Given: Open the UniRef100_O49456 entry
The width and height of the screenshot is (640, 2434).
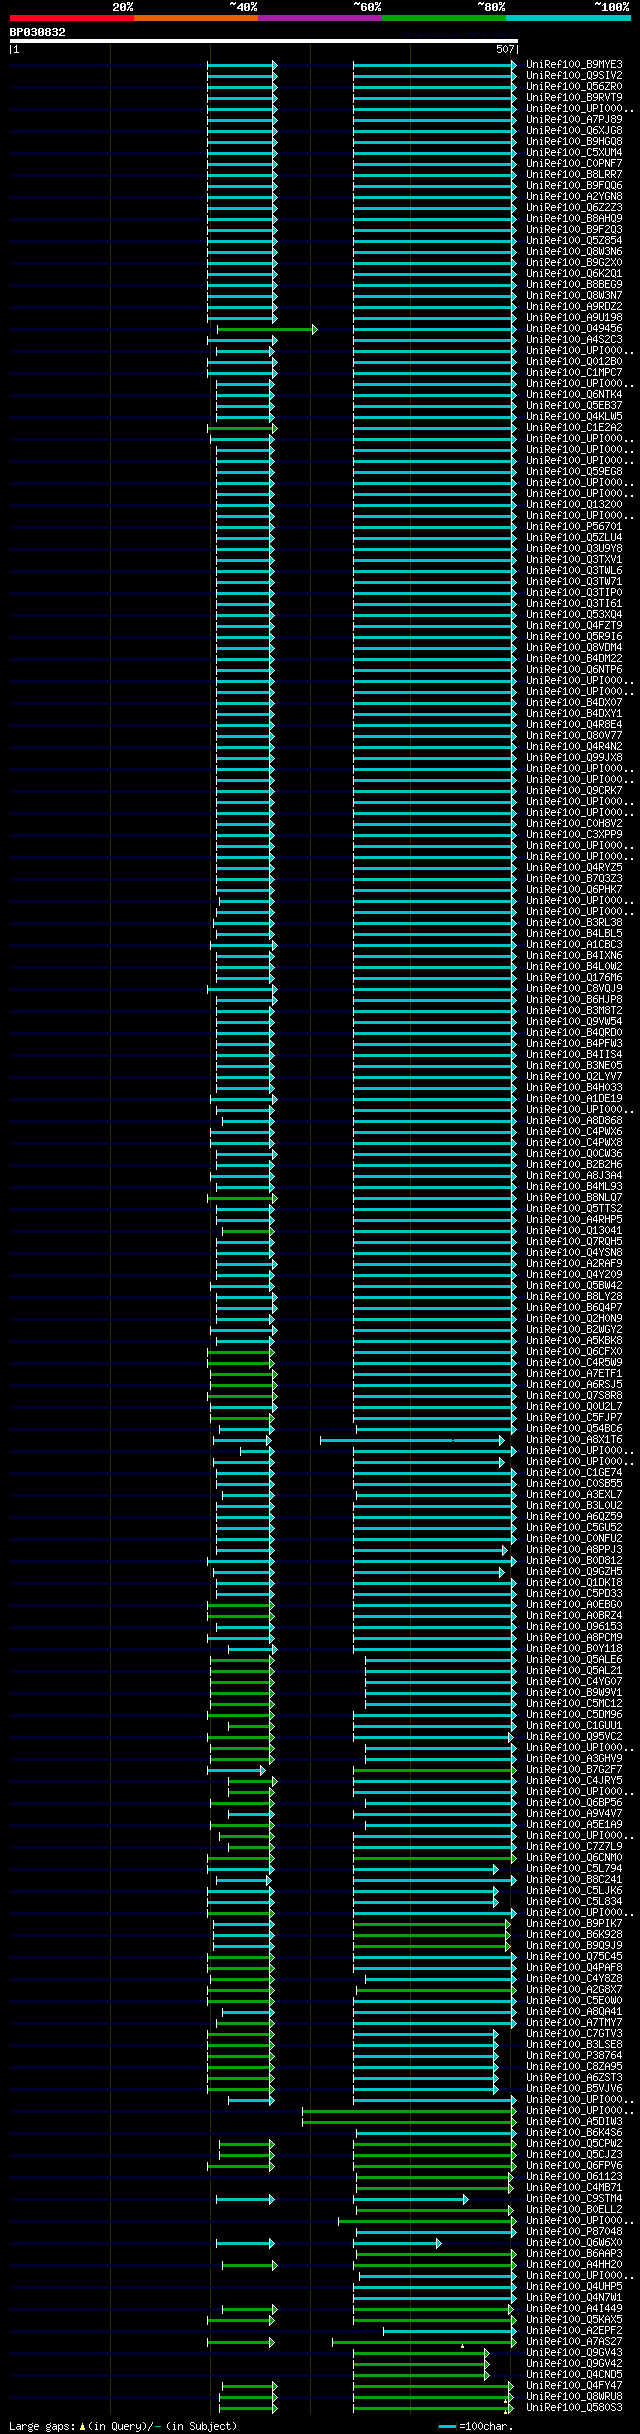Looking at the screenshot, I should pyautogui.click(x=574, y=329).
